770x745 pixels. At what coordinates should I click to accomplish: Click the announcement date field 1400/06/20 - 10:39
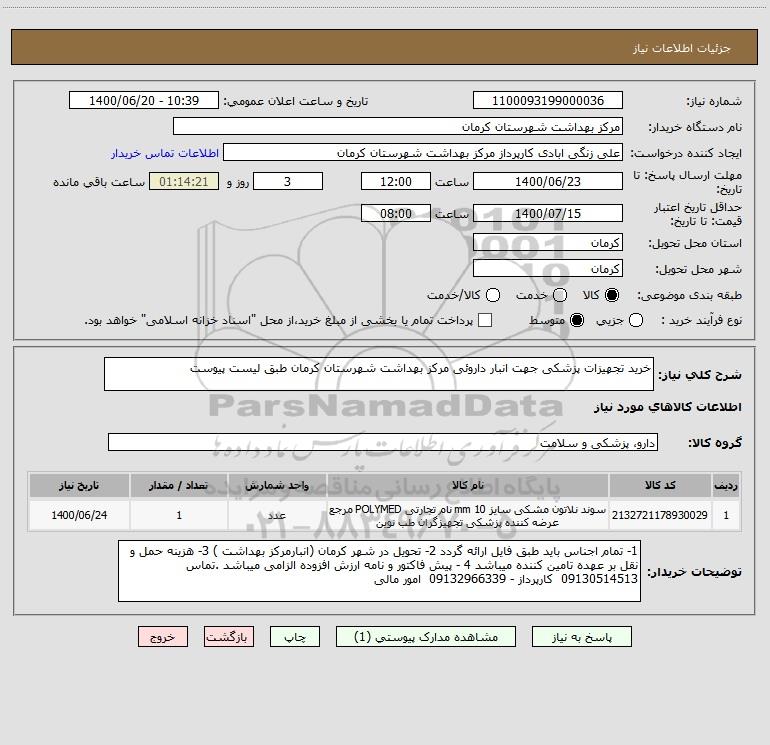(144, 101)
